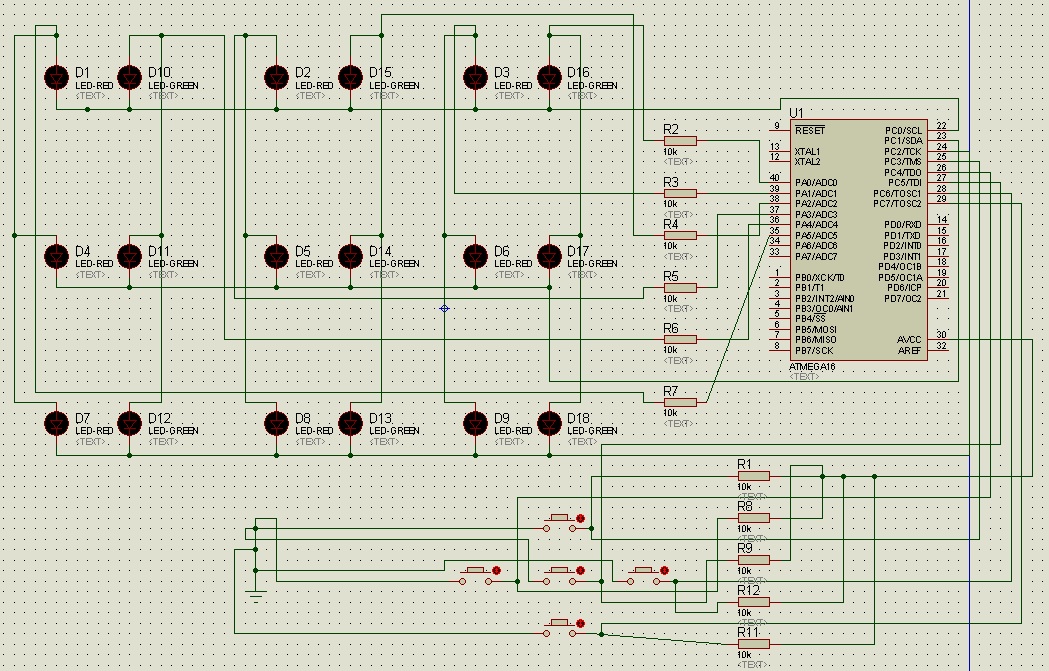1049x671 pixels.
Task: Toggle latch dot of push button beside R8
Action: 581,518
